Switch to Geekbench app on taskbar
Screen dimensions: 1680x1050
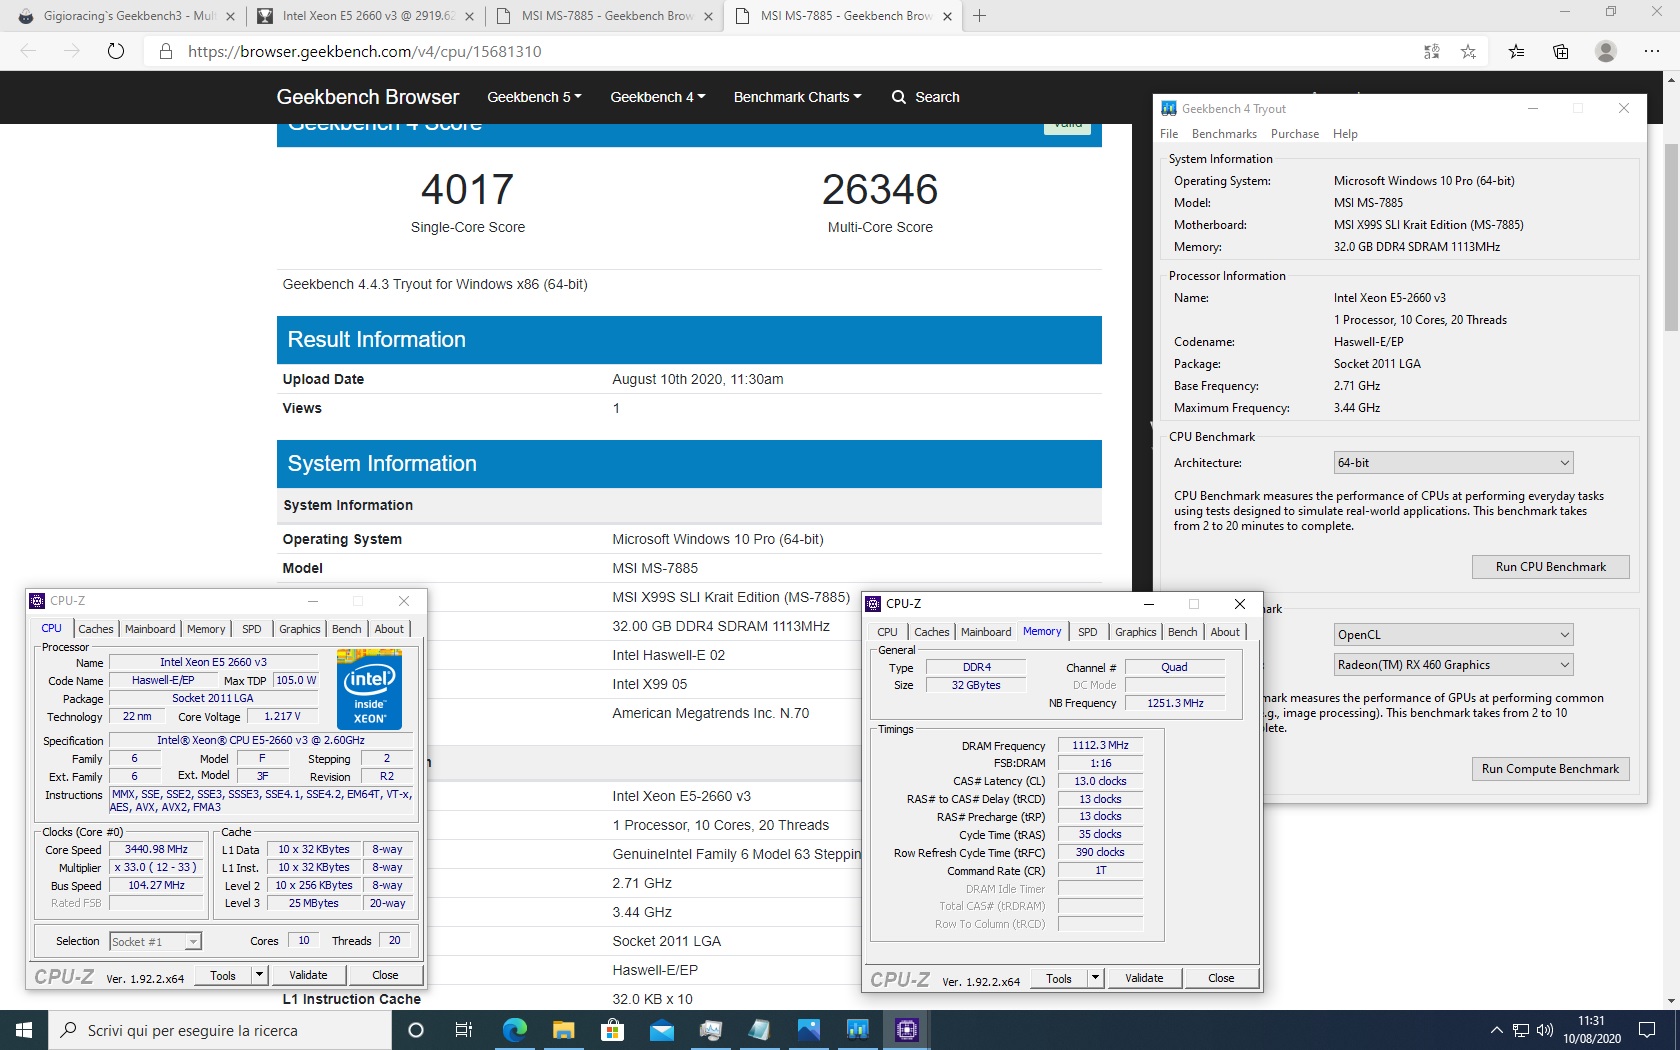(857, 1030)
